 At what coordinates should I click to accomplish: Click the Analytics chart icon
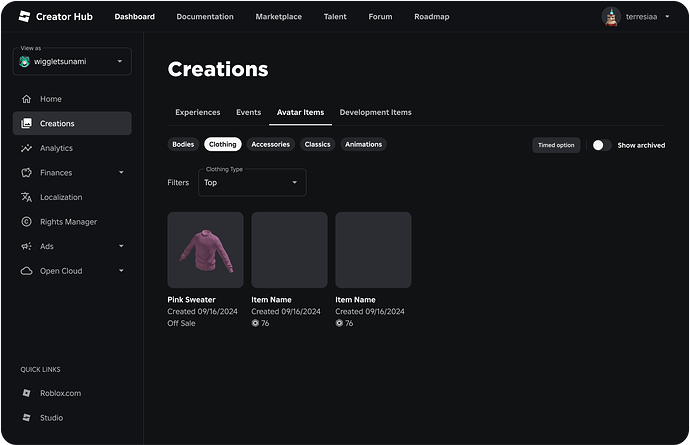(x=26, y=148)
